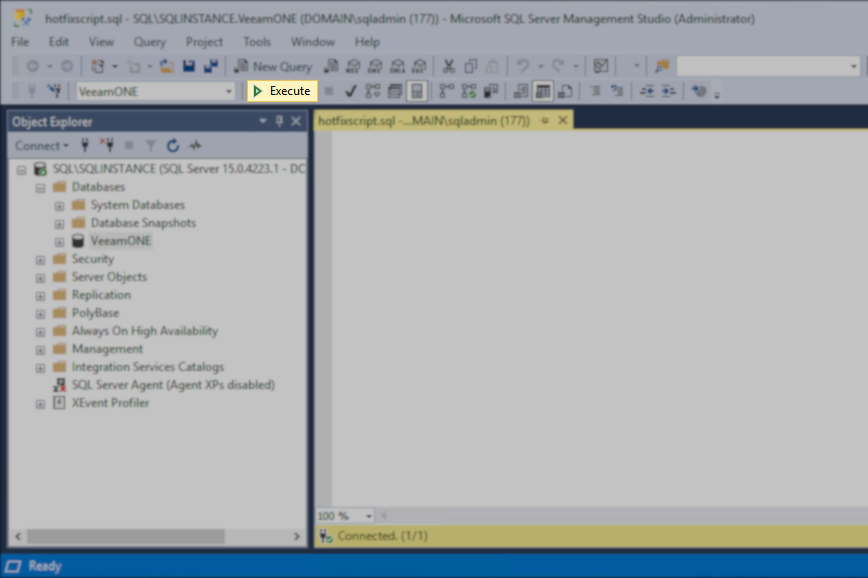The height and width of the screenshot is (578, 868).
Task: Specify values for template parameters icon
Action: (x=699, y=91)
